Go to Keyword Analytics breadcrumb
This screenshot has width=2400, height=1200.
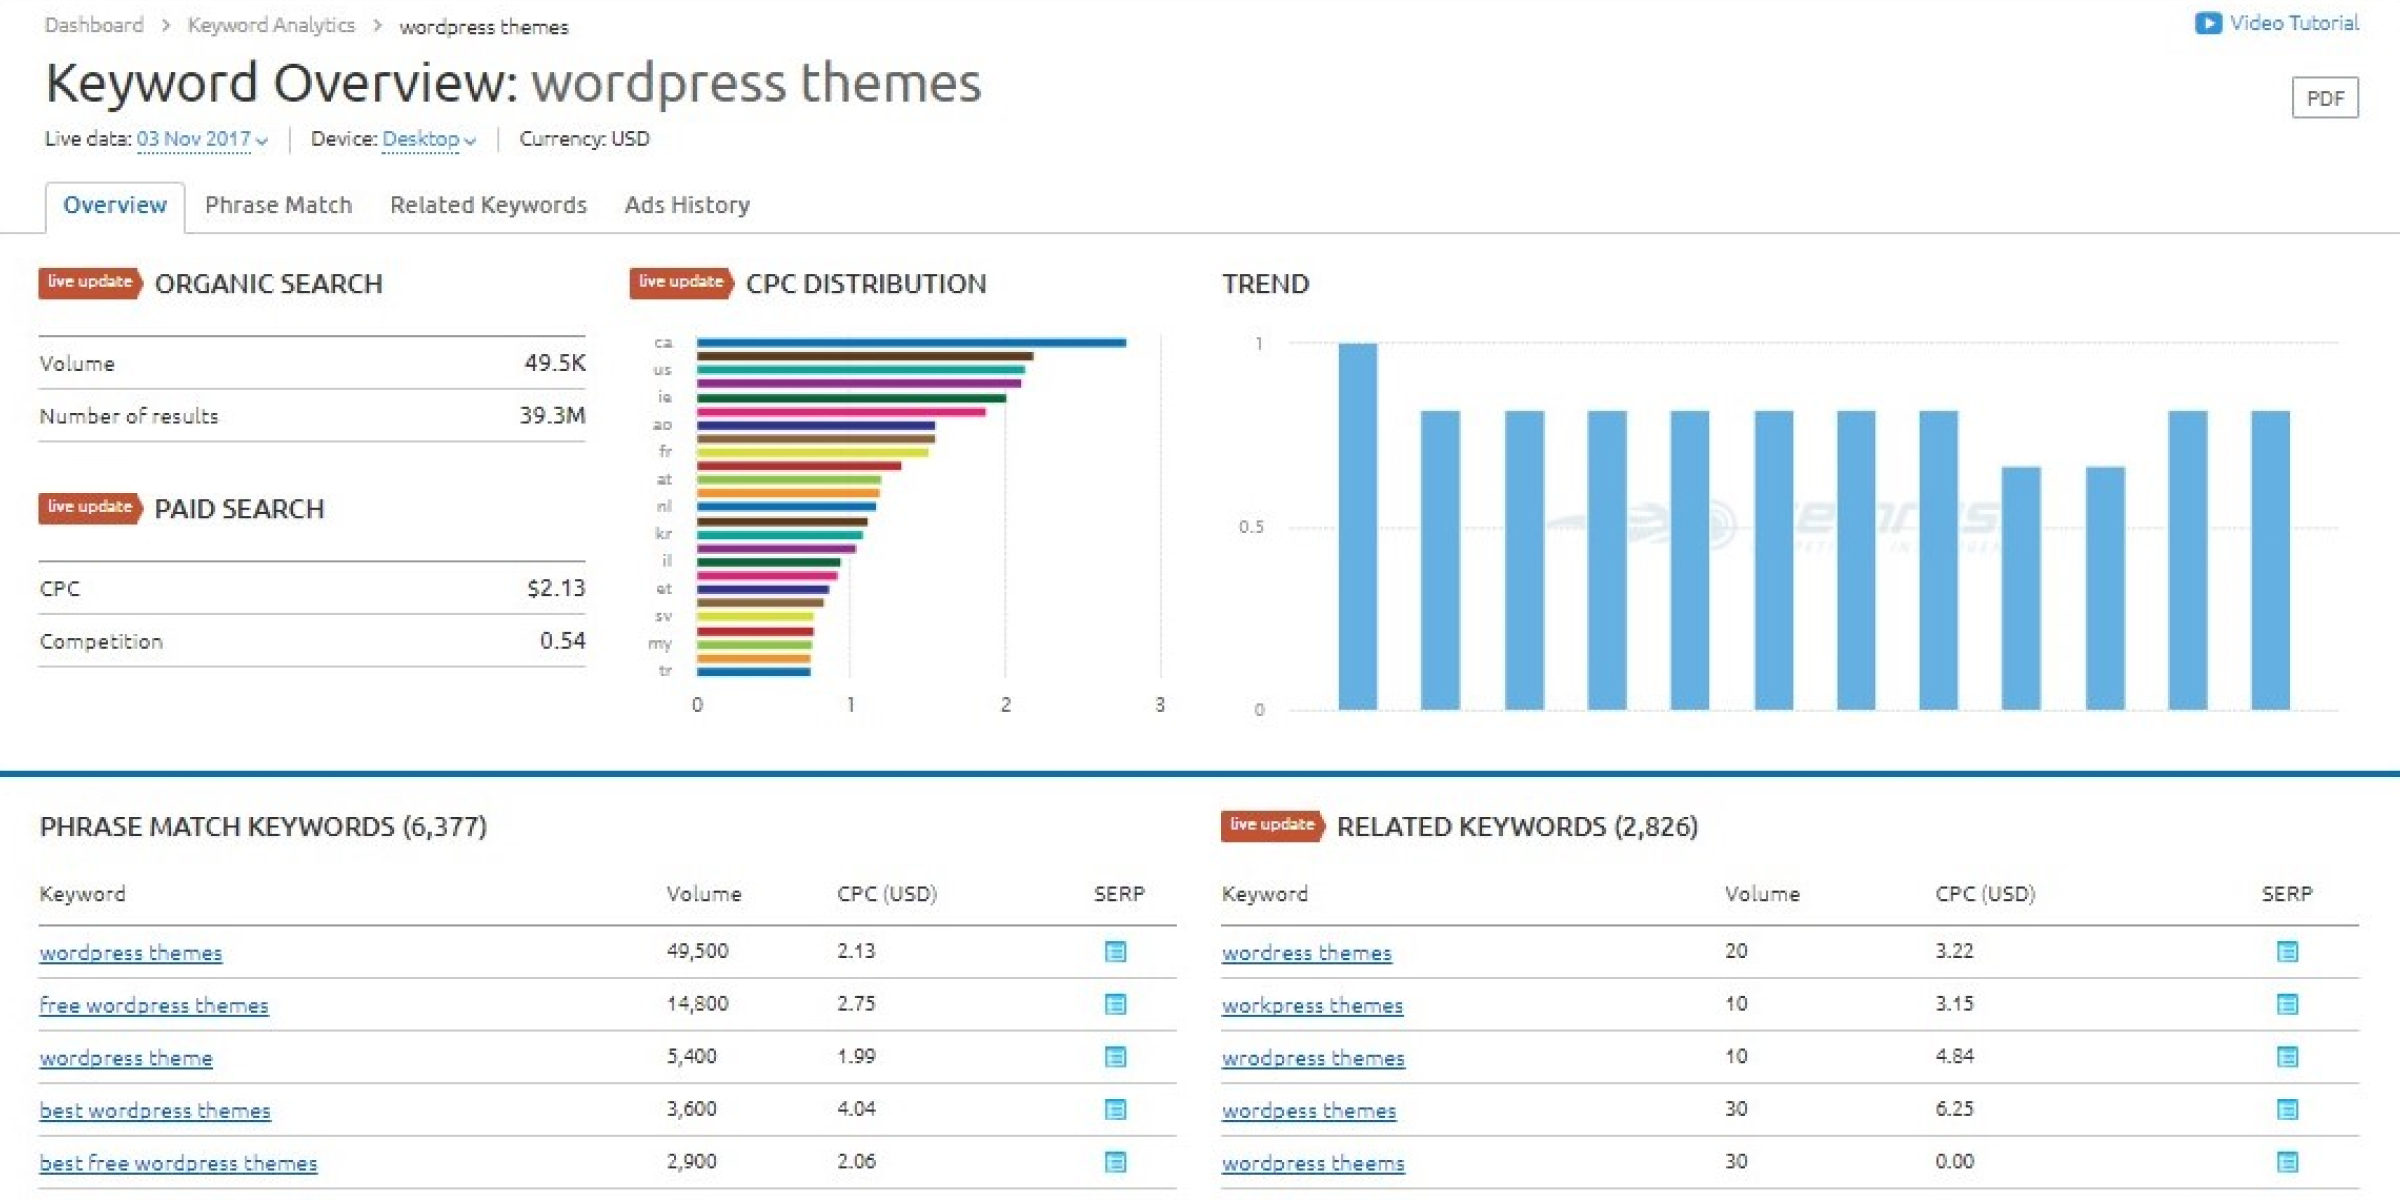[271, 25]
